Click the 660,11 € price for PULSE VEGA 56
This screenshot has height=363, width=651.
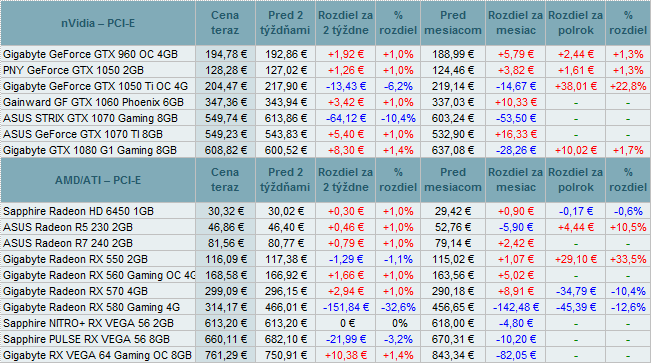point(225,339)
